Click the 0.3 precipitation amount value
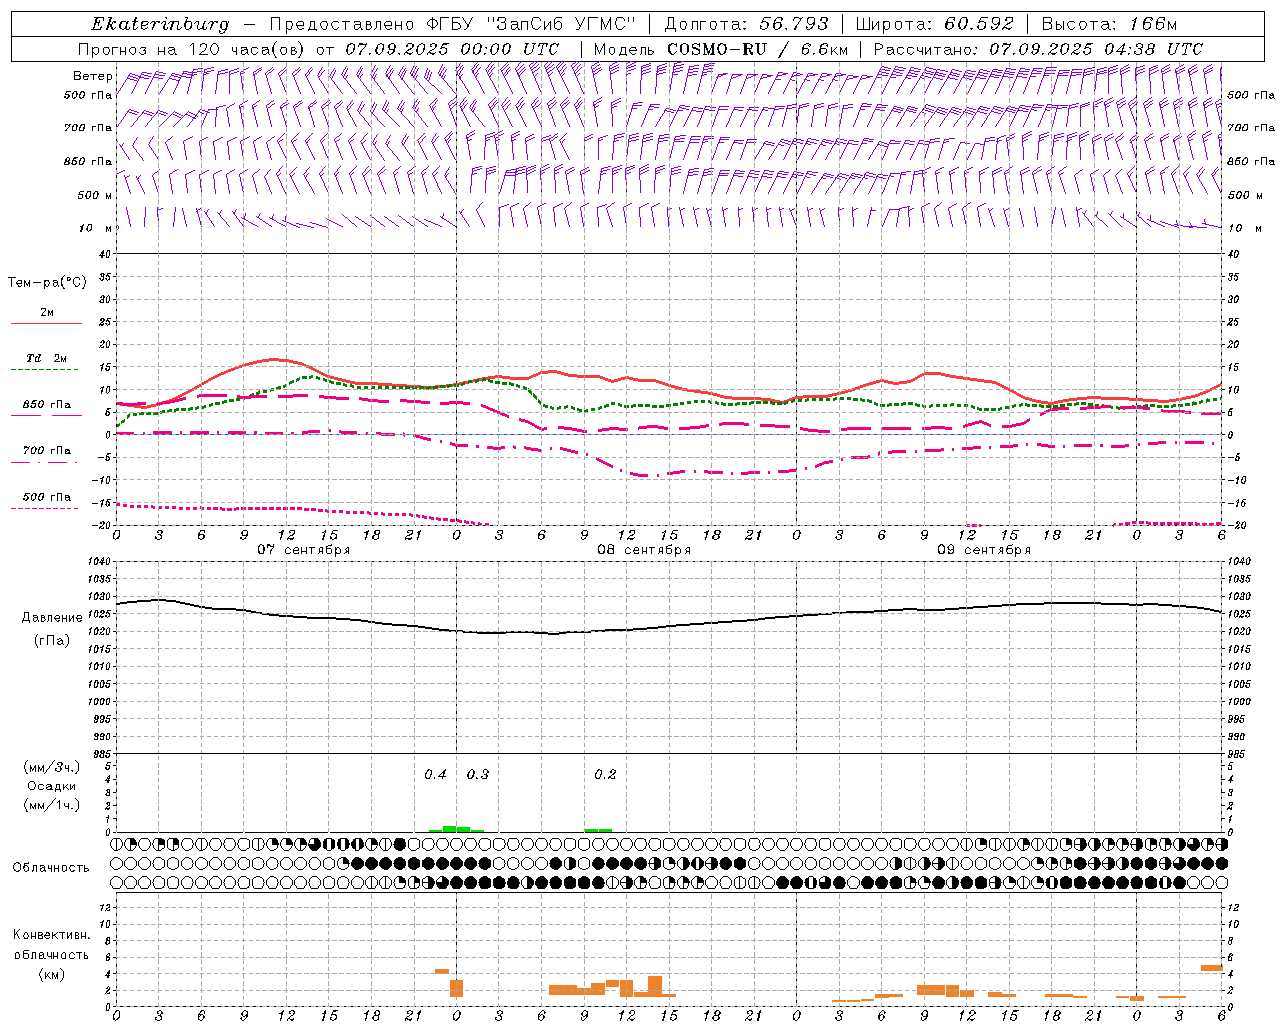 pyautogui.click(x=478, y=775)
